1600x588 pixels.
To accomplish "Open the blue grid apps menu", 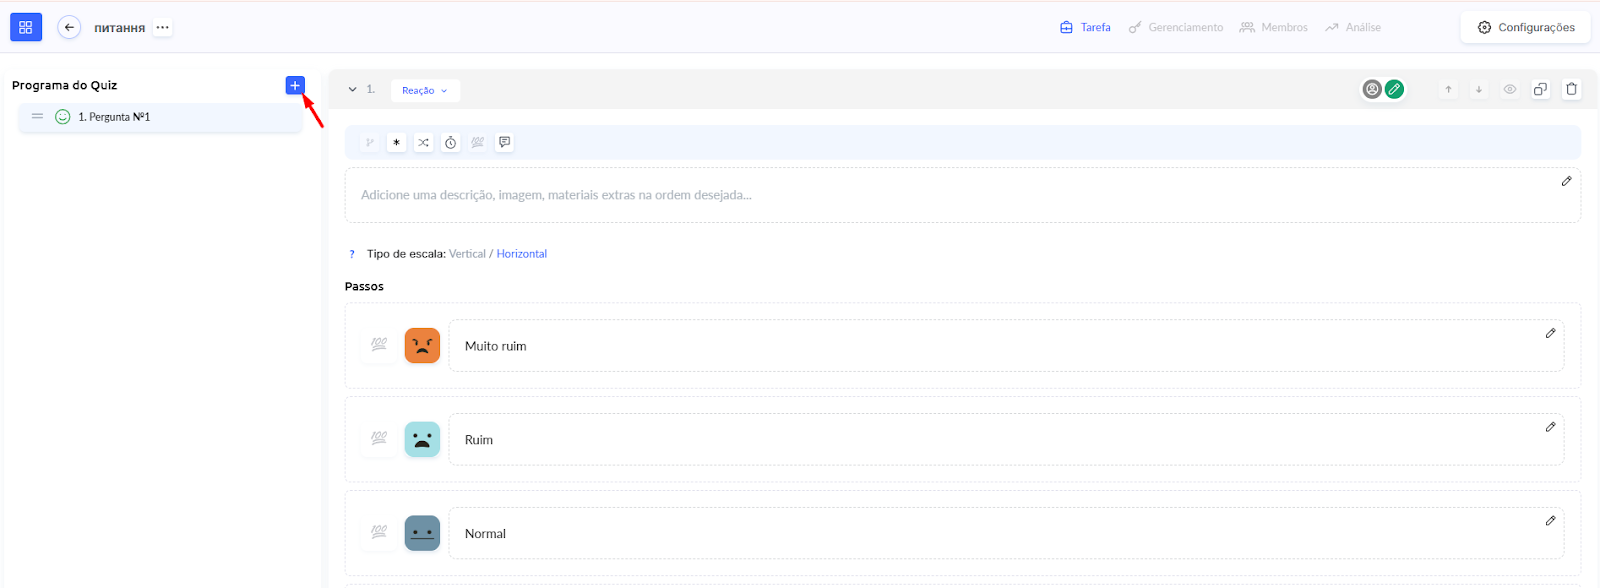I will (x=26, y=27).
